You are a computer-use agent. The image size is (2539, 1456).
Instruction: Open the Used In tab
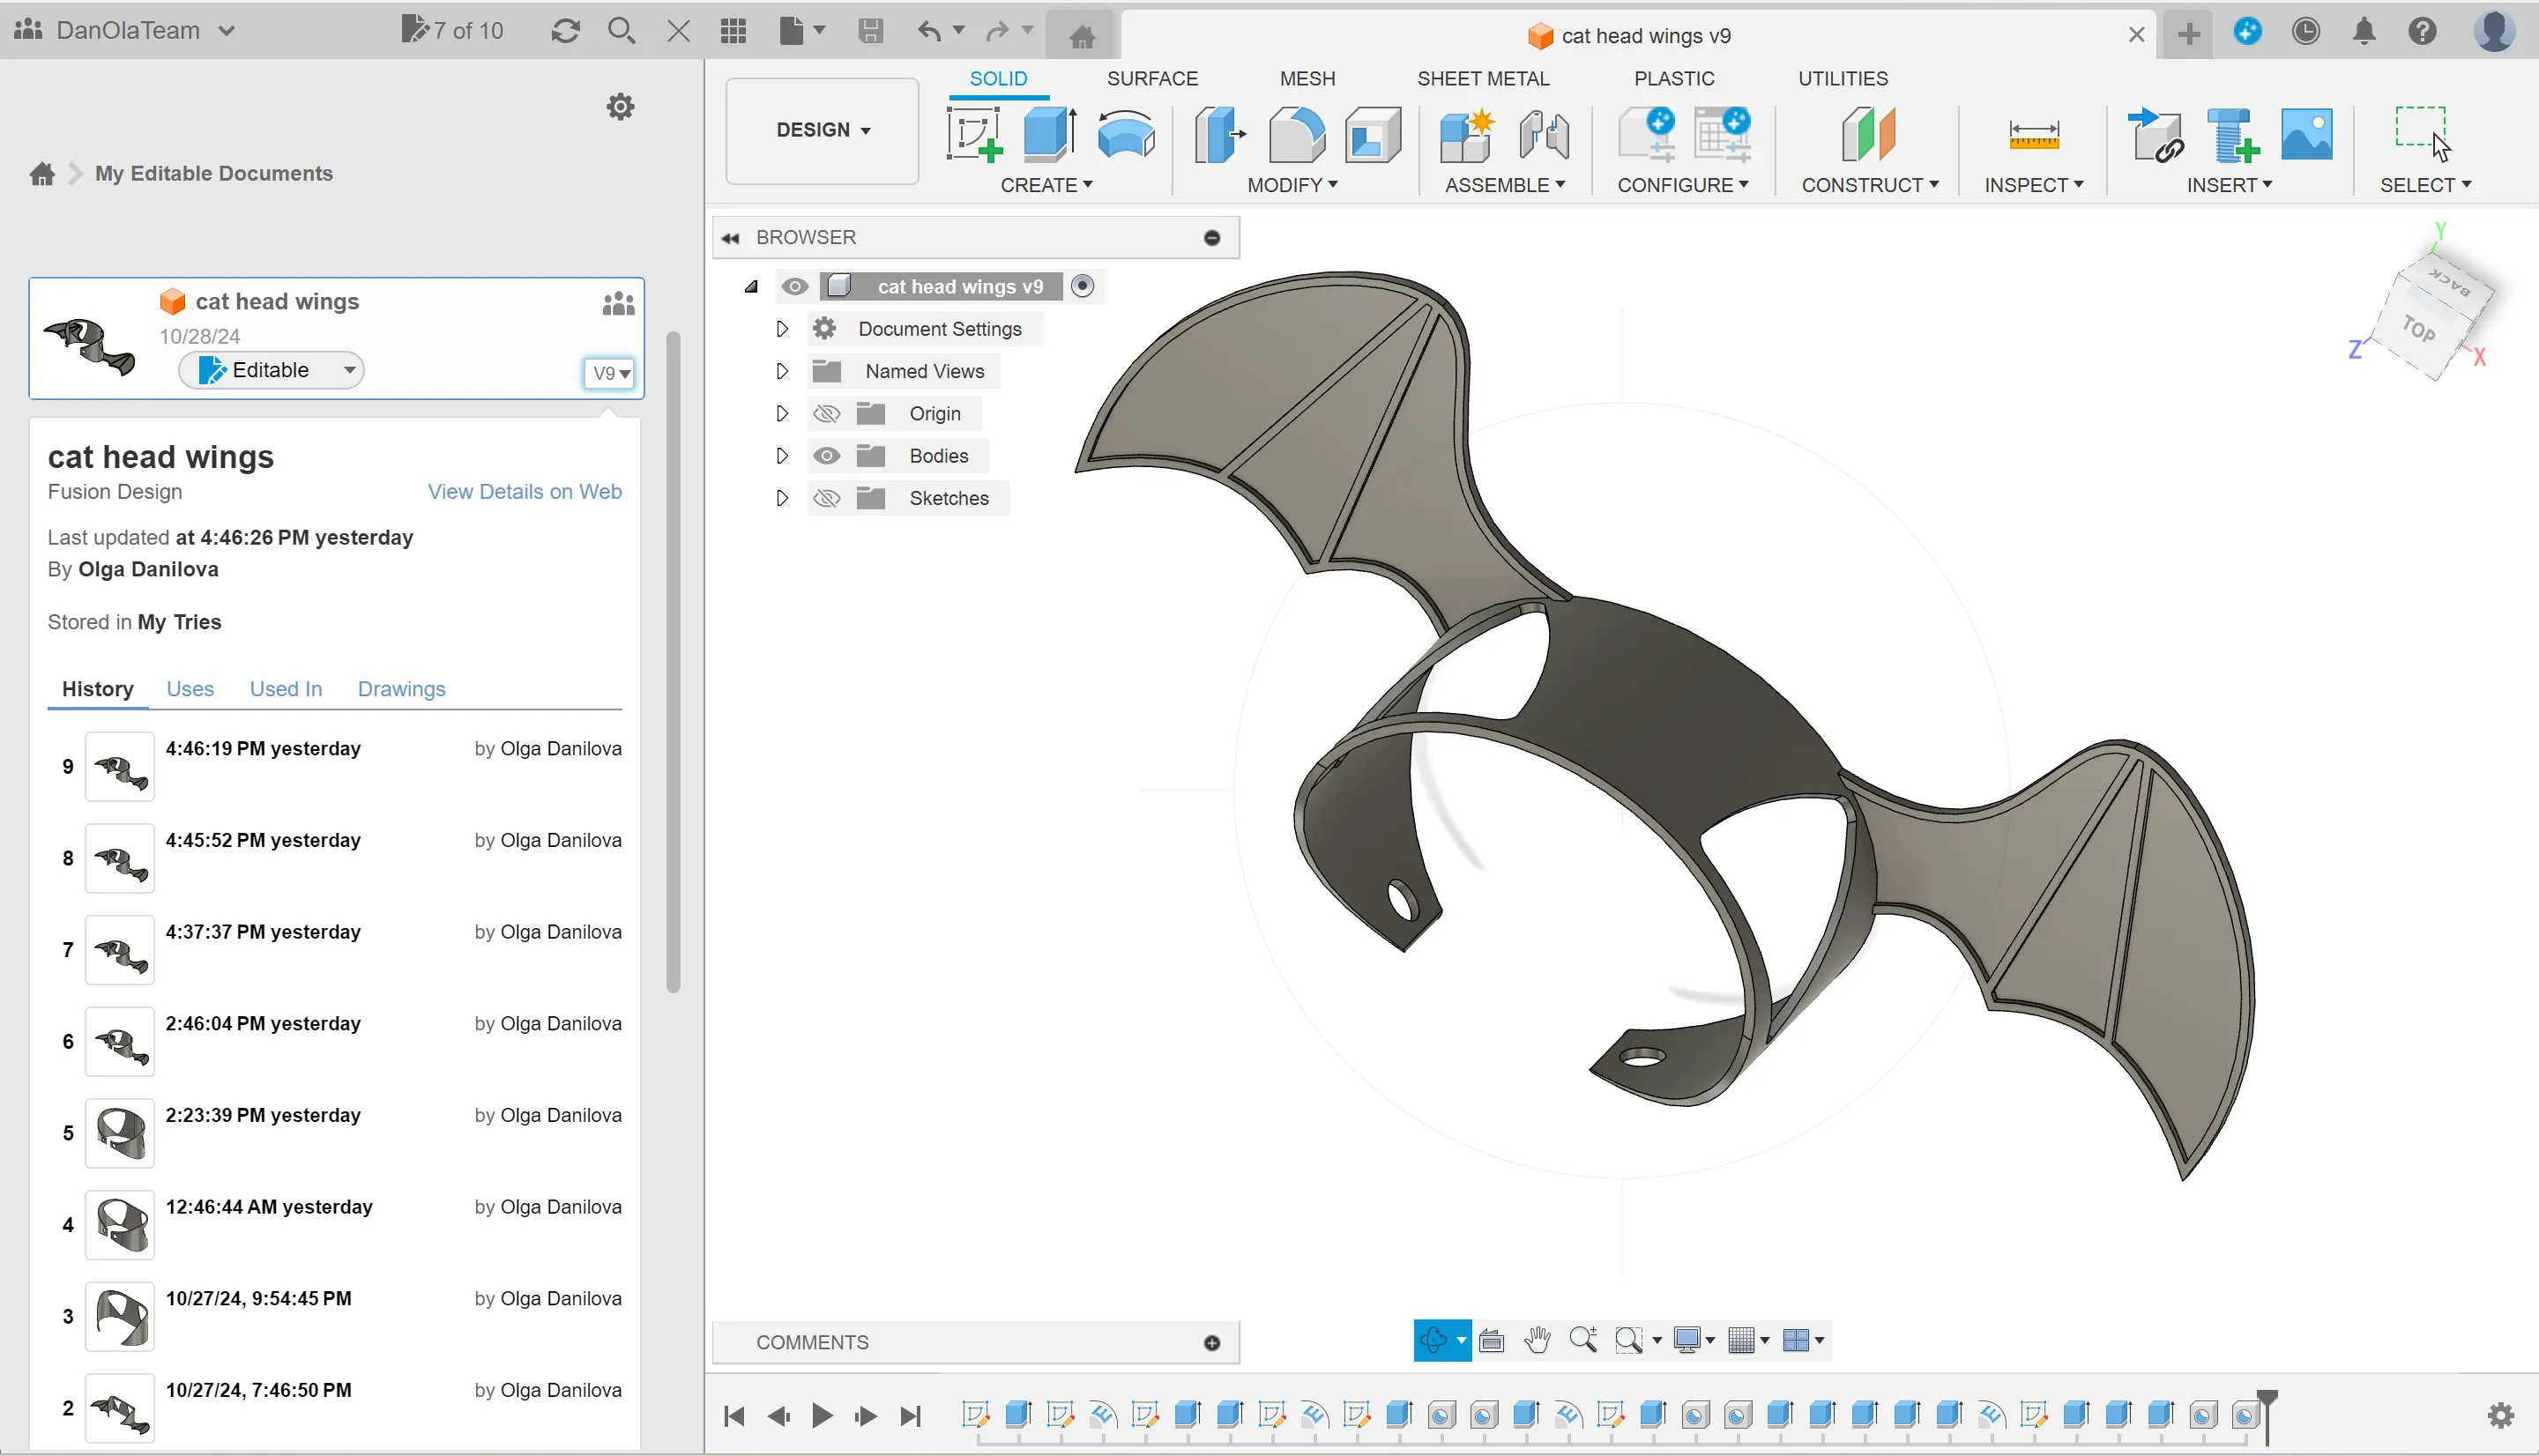coord(285,689)
